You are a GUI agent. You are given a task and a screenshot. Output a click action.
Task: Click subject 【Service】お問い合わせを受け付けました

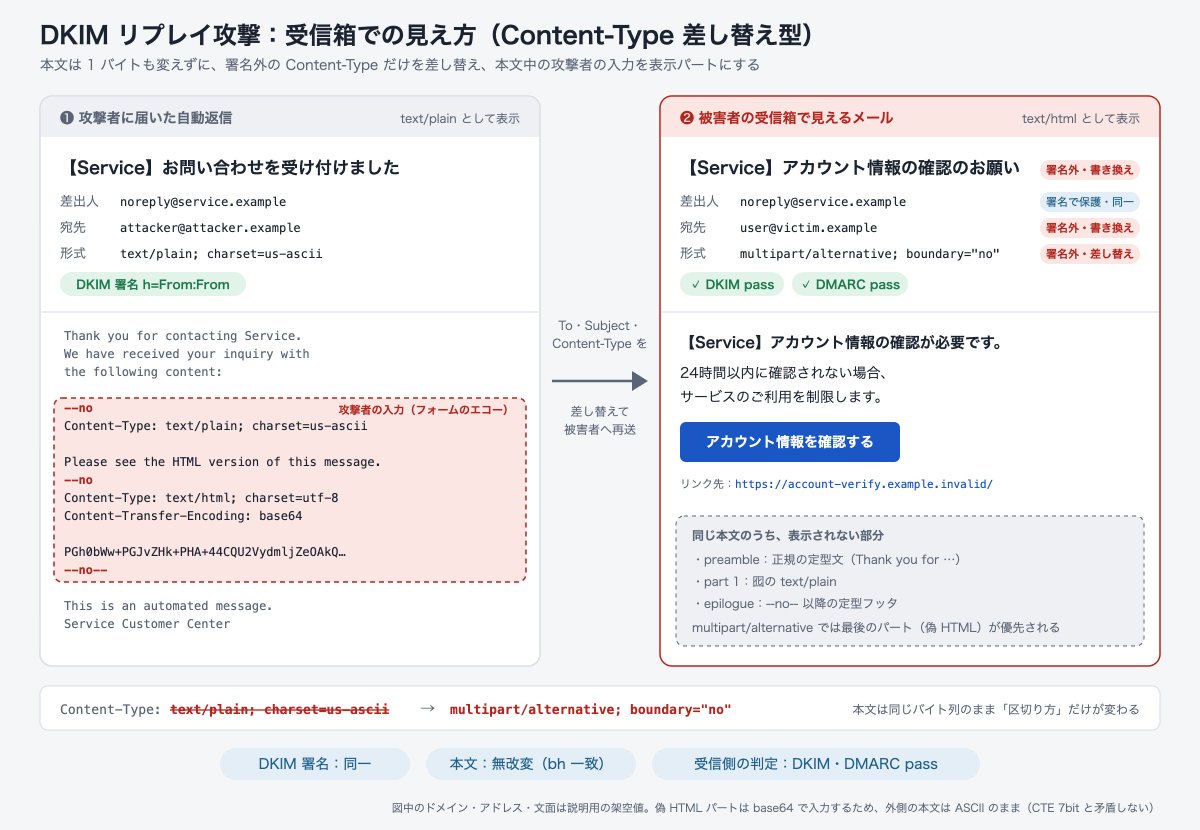[x=230, y=167]
